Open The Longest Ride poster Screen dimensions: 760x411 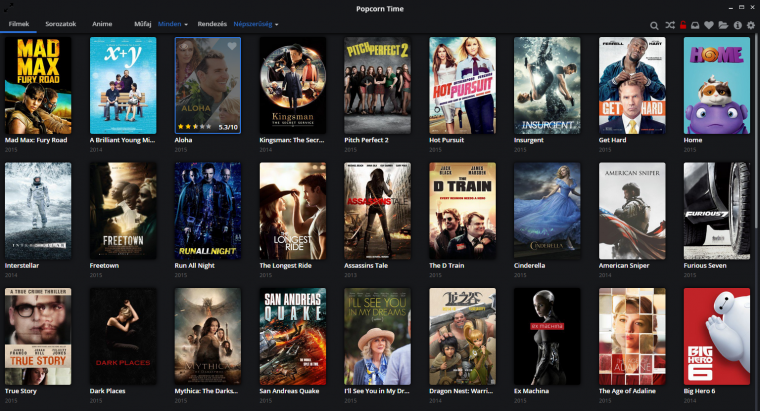(293, 211)
